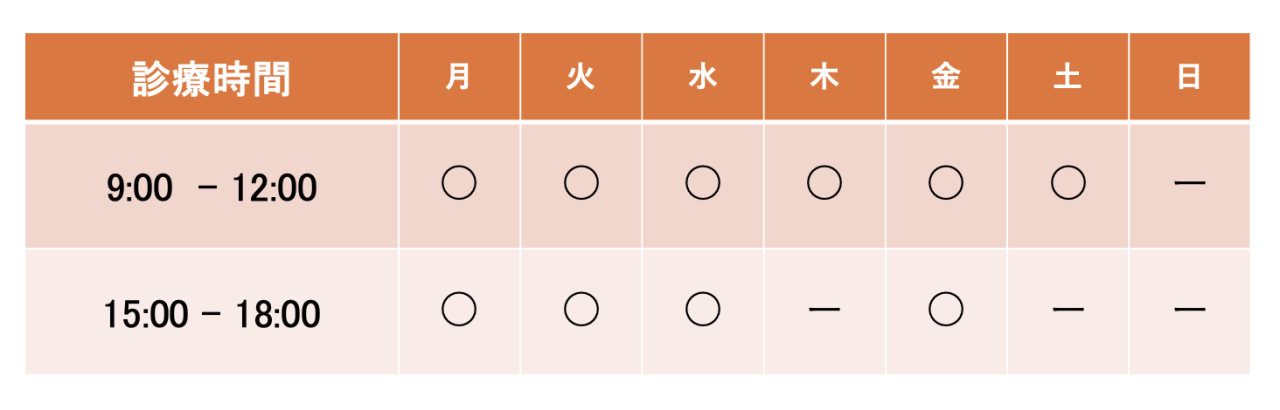The width and height of the screenshot is (1280, 410).
Task: Select the 月 column header
Action: (458, 79)
